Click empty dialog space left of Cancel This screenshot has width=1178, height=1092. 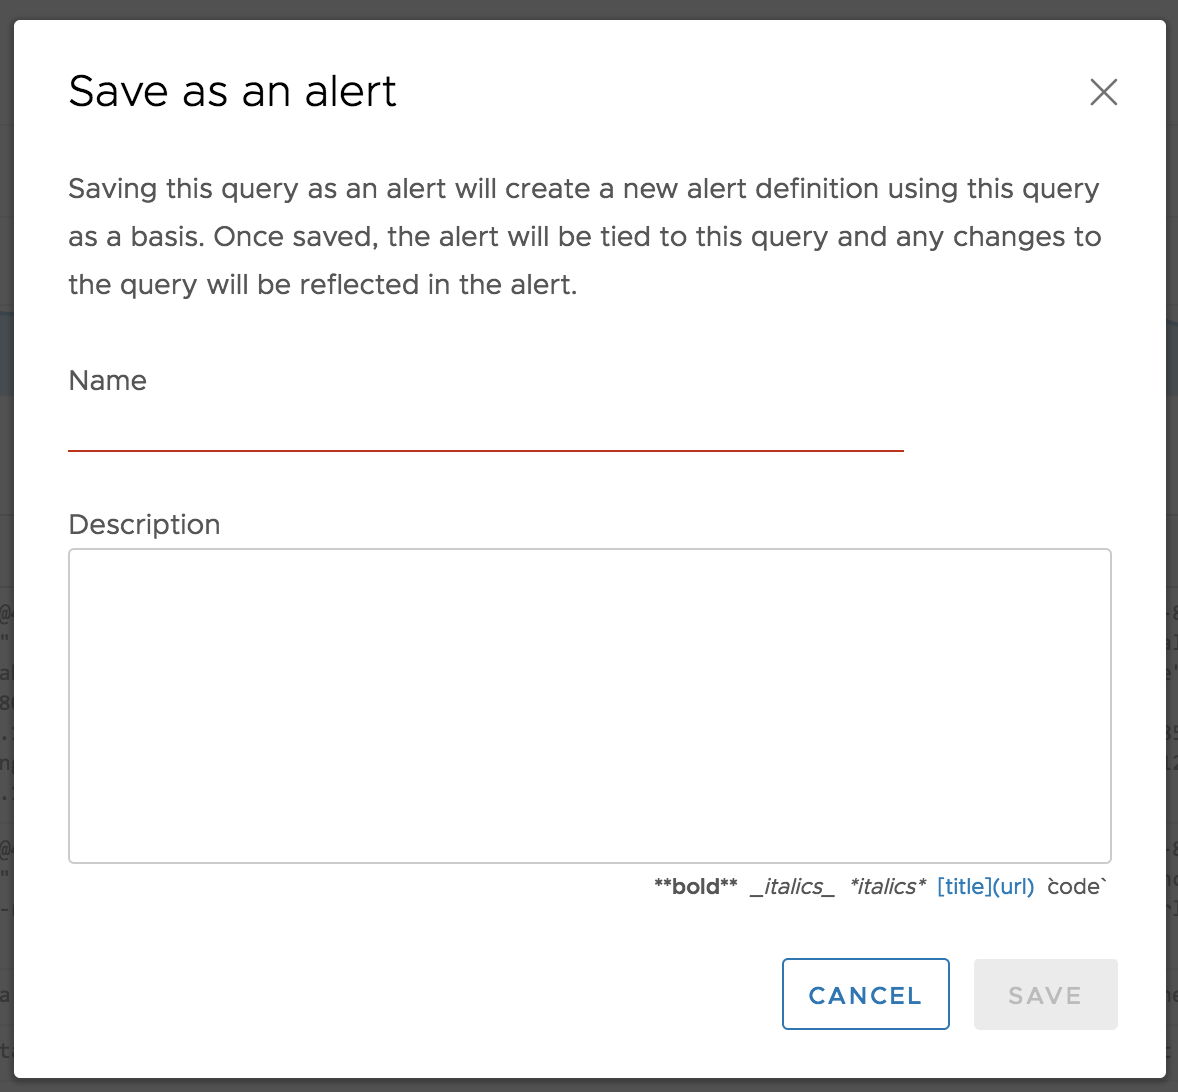(400, 994)
